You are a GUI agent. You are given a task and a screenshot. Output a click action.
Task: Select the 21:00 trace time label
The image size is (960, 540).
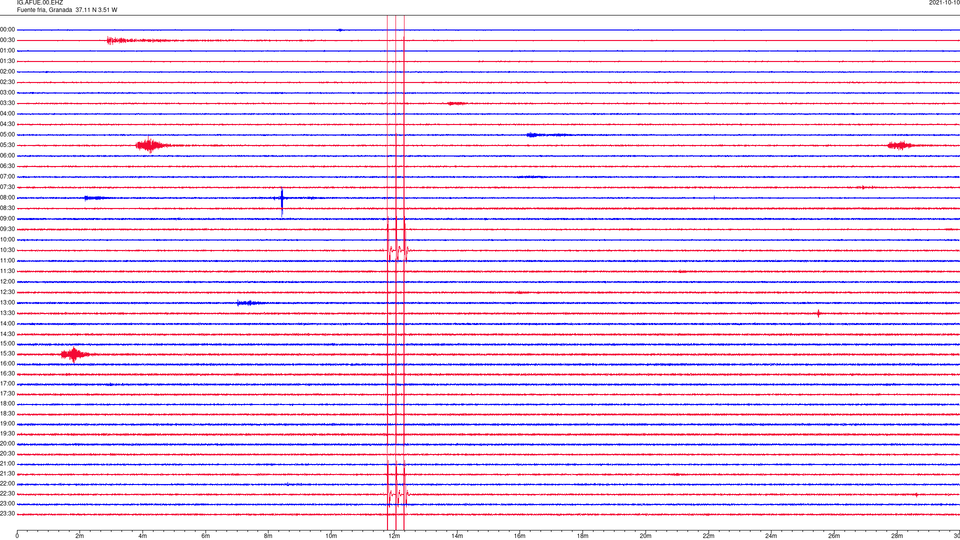pos(8,463)
